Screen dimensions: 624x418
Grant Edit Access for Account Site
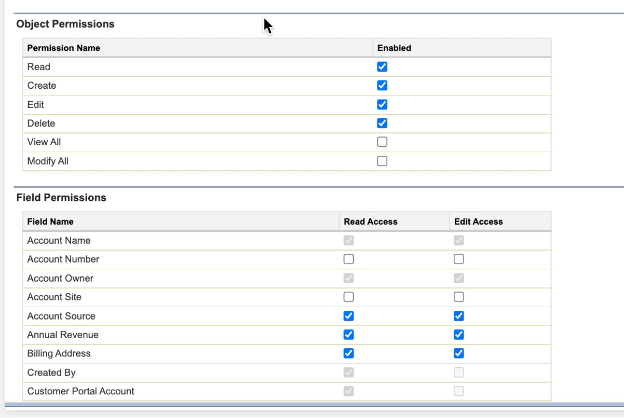coord(459,297)
